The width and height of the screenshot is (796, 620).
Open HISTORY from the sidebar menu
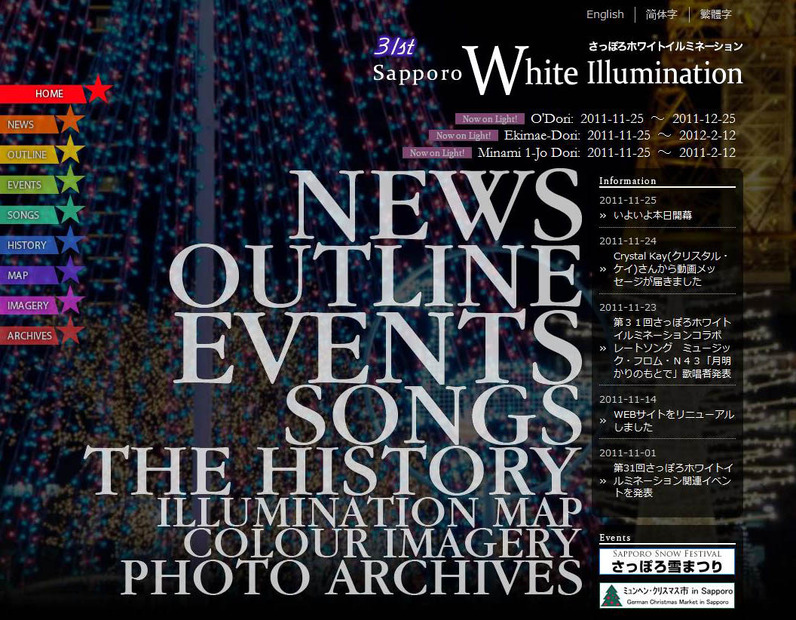[29, 245]
